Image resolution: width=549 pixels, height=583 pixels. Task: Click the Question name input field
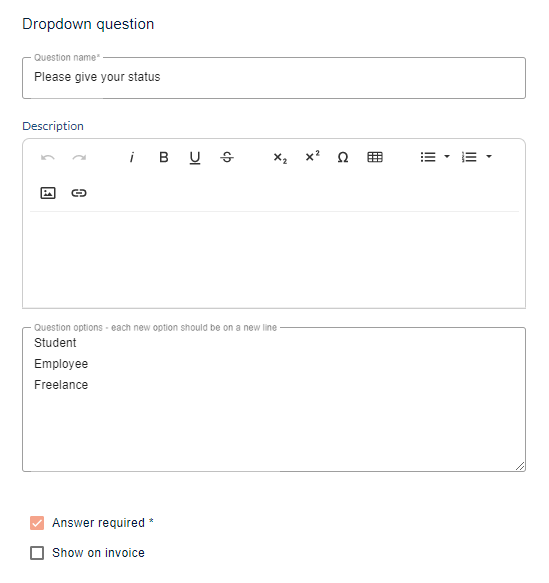pyautogui.click(x=274, y=78)
